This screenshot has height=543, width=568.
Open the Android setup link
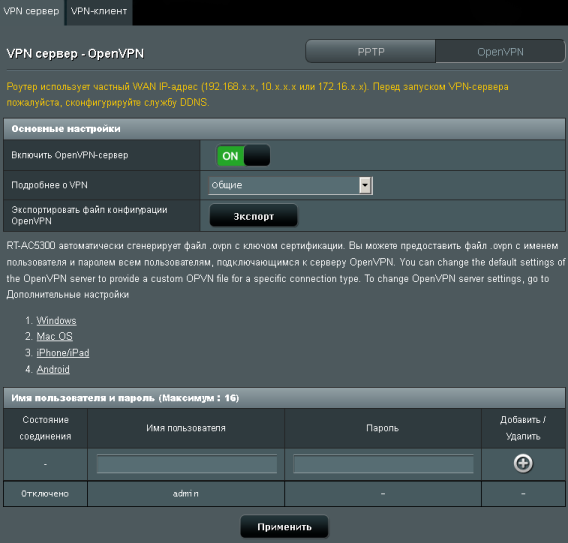[53, 369]
